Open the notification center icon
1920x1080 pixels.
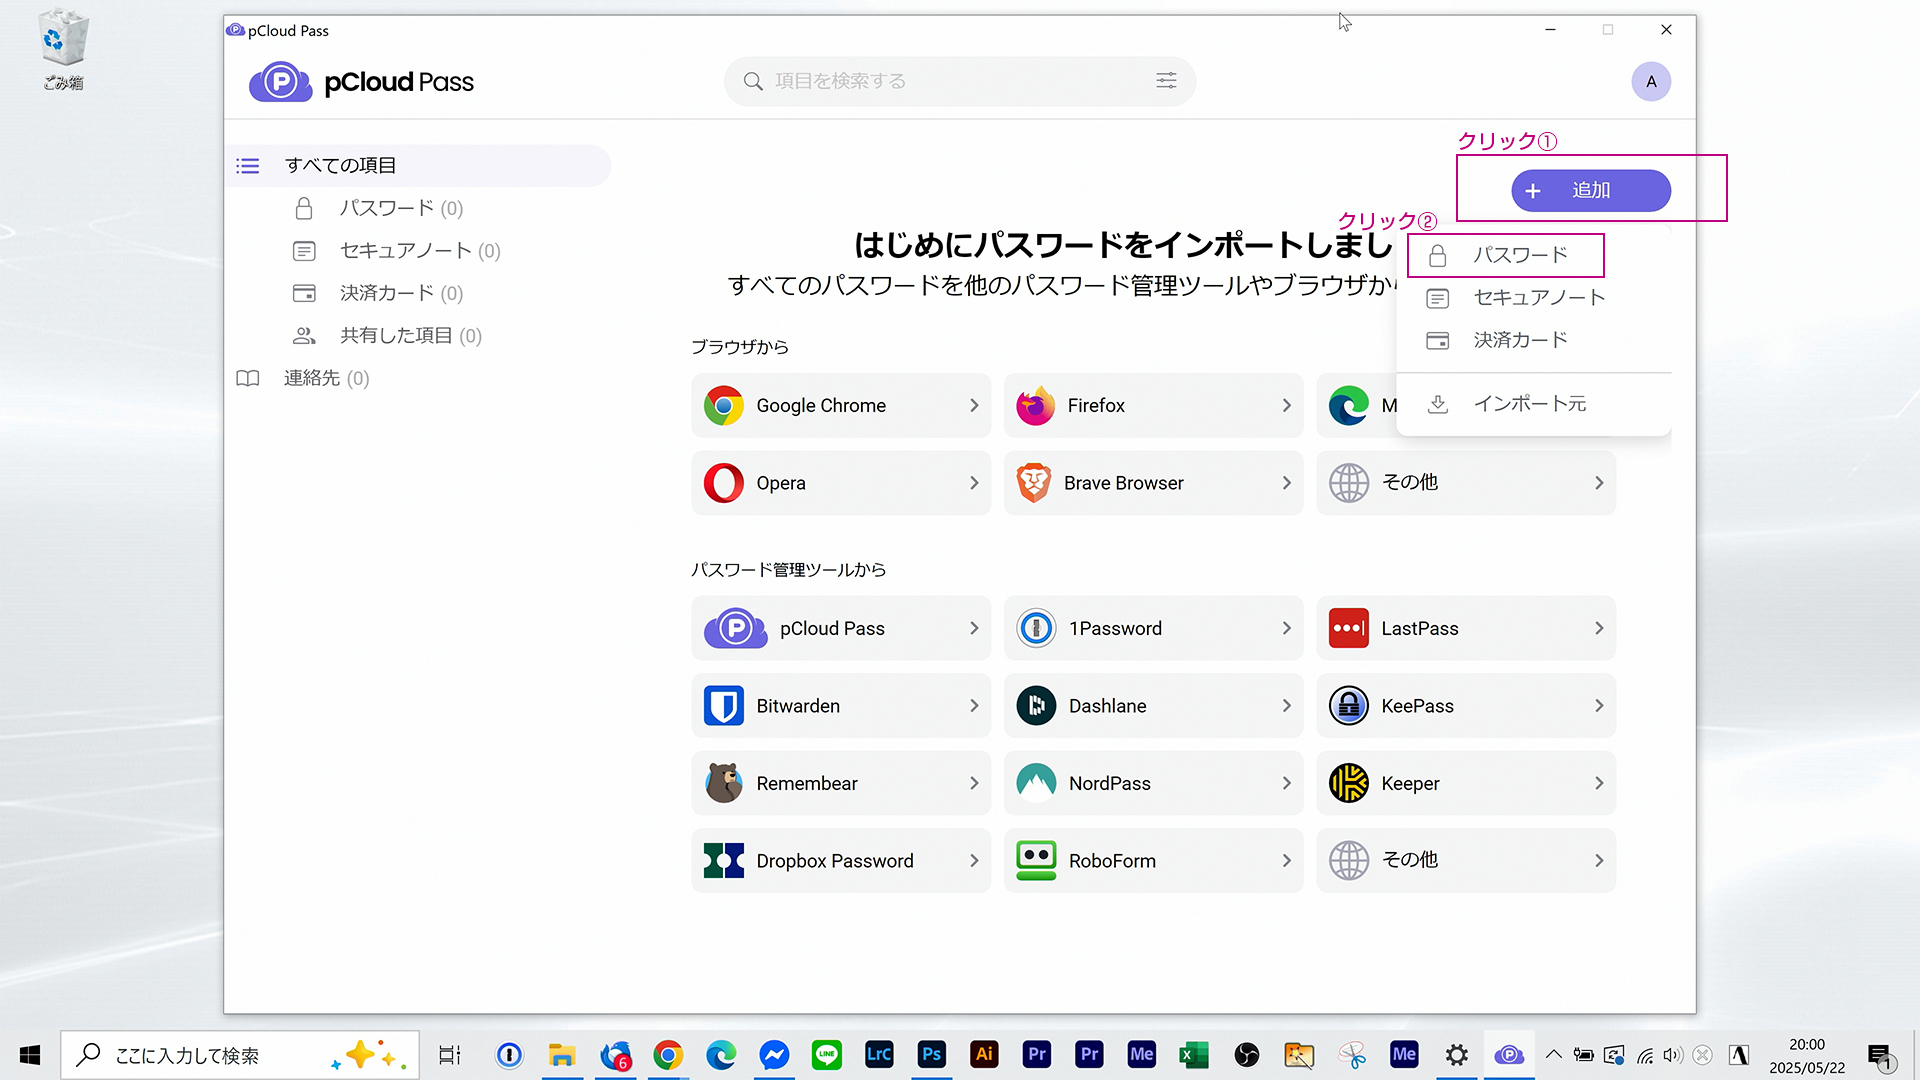[x=1880, y=1055]
